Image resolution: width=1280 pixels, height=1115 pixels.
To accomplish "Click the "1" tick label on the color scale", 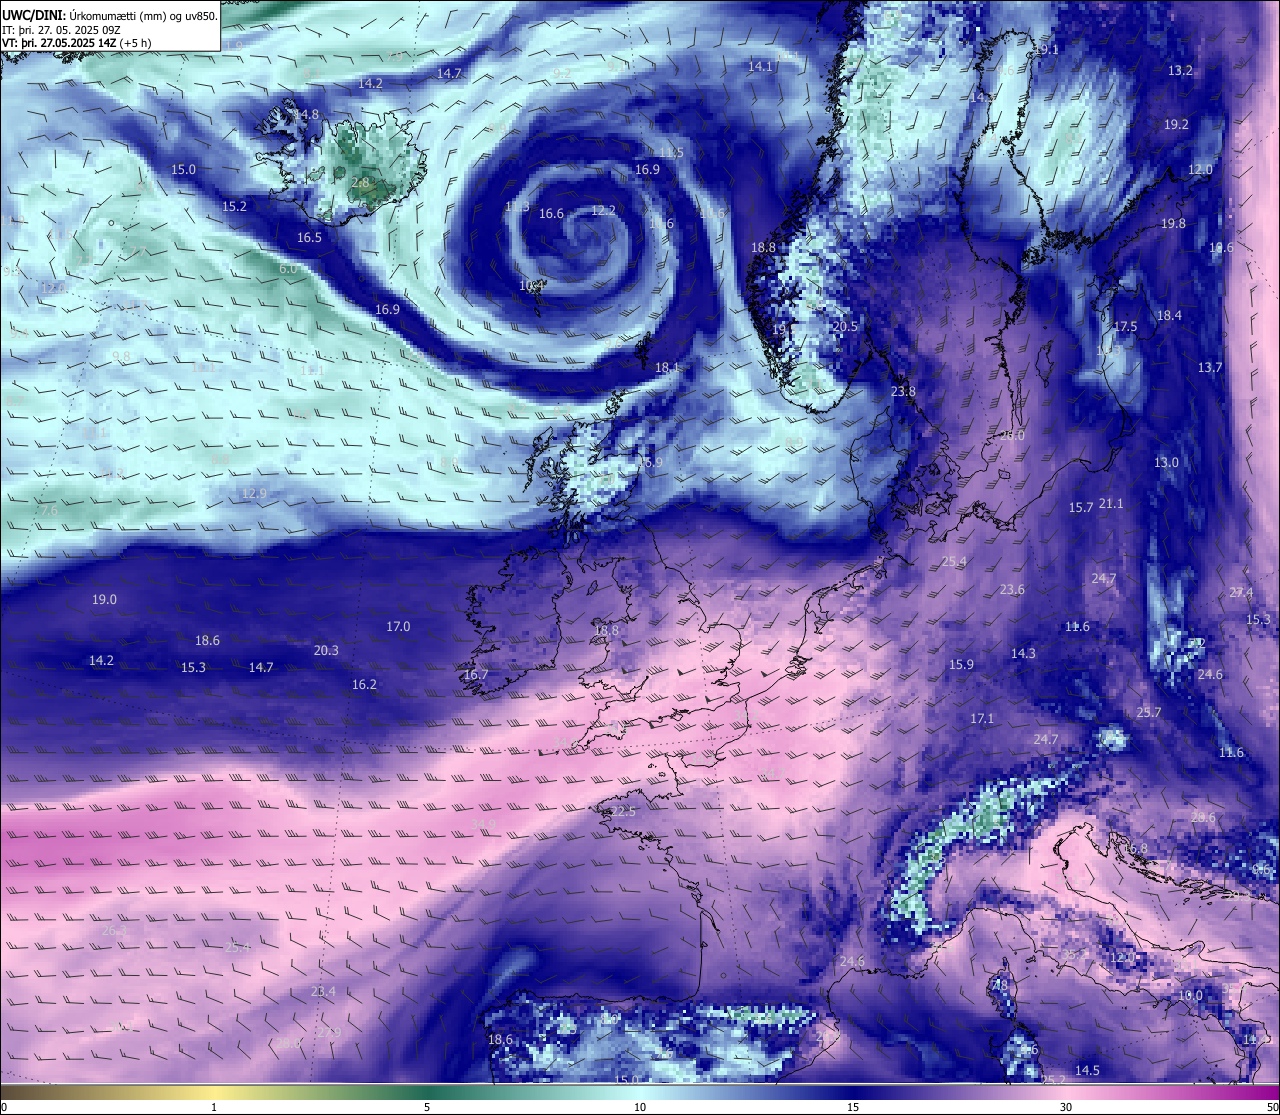I will click(x=214, y=1107).
